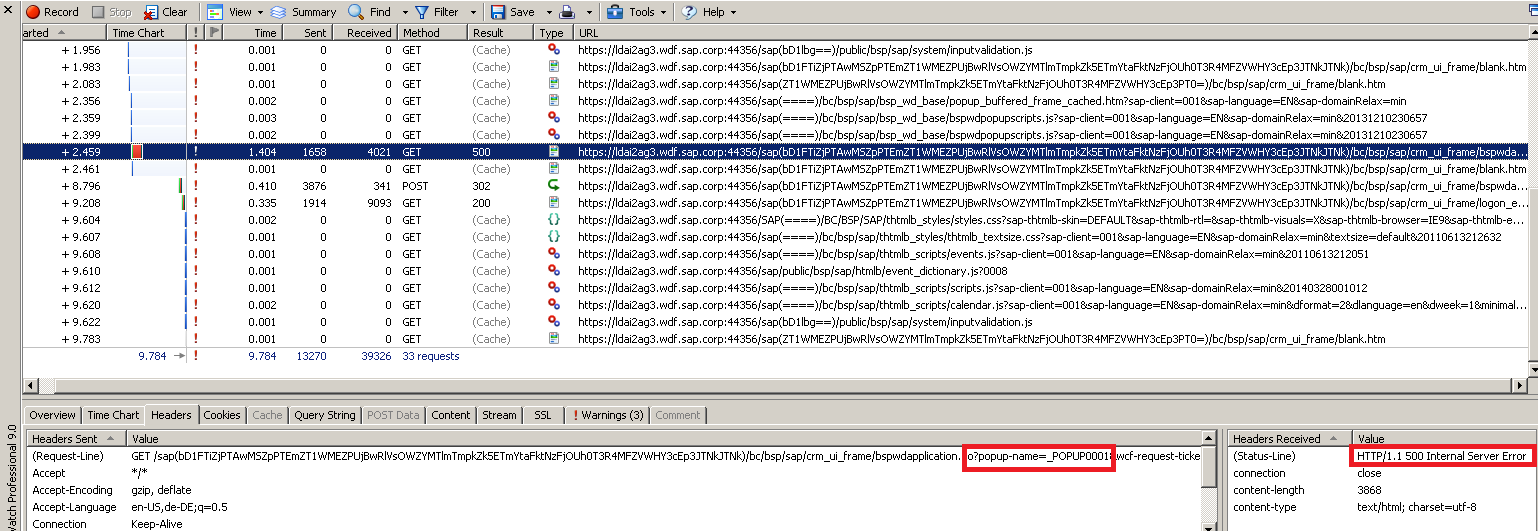Click the type icon of the +9.783 row
The width and height of the screenshot is (1538, 531).
click(554, 339)
